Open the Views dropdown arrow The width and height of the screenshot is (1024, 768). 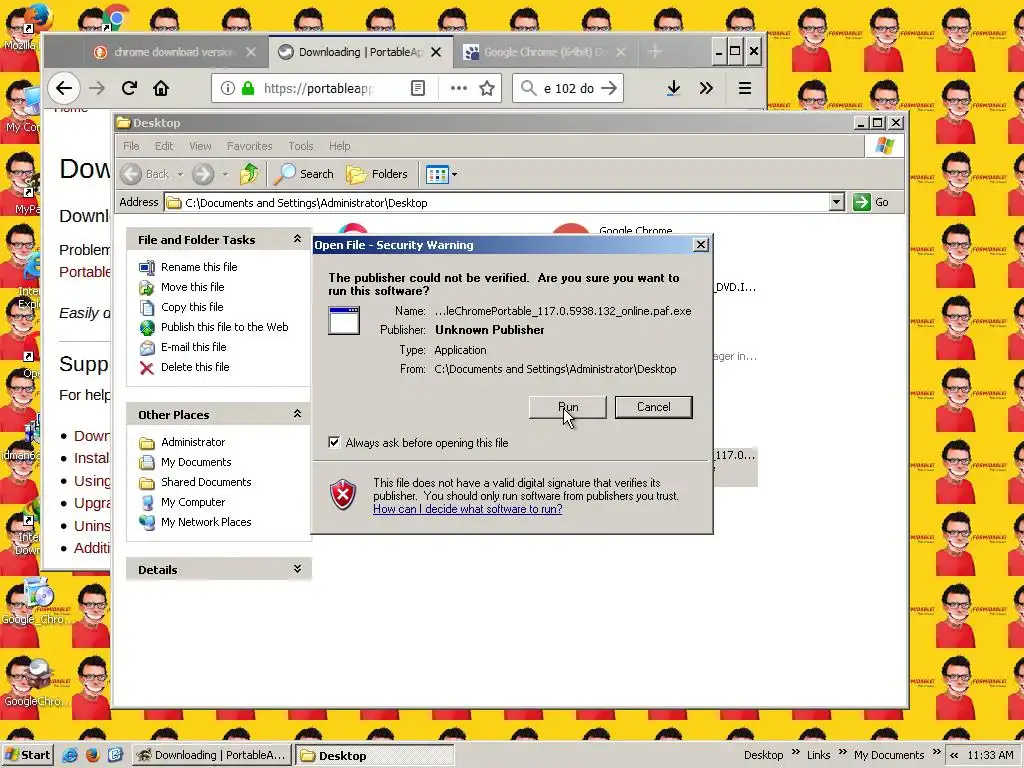point(455,174)
